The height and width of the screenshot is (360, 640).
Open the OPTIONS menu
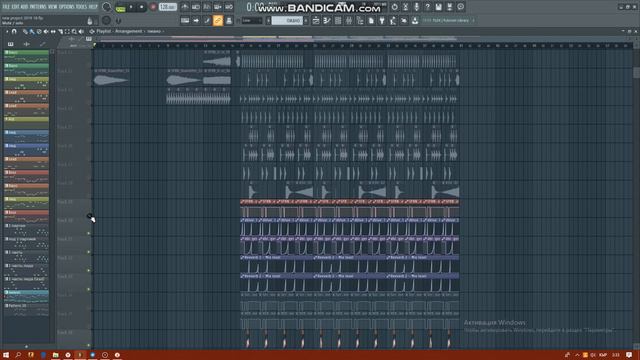click(x=67, y=7)
